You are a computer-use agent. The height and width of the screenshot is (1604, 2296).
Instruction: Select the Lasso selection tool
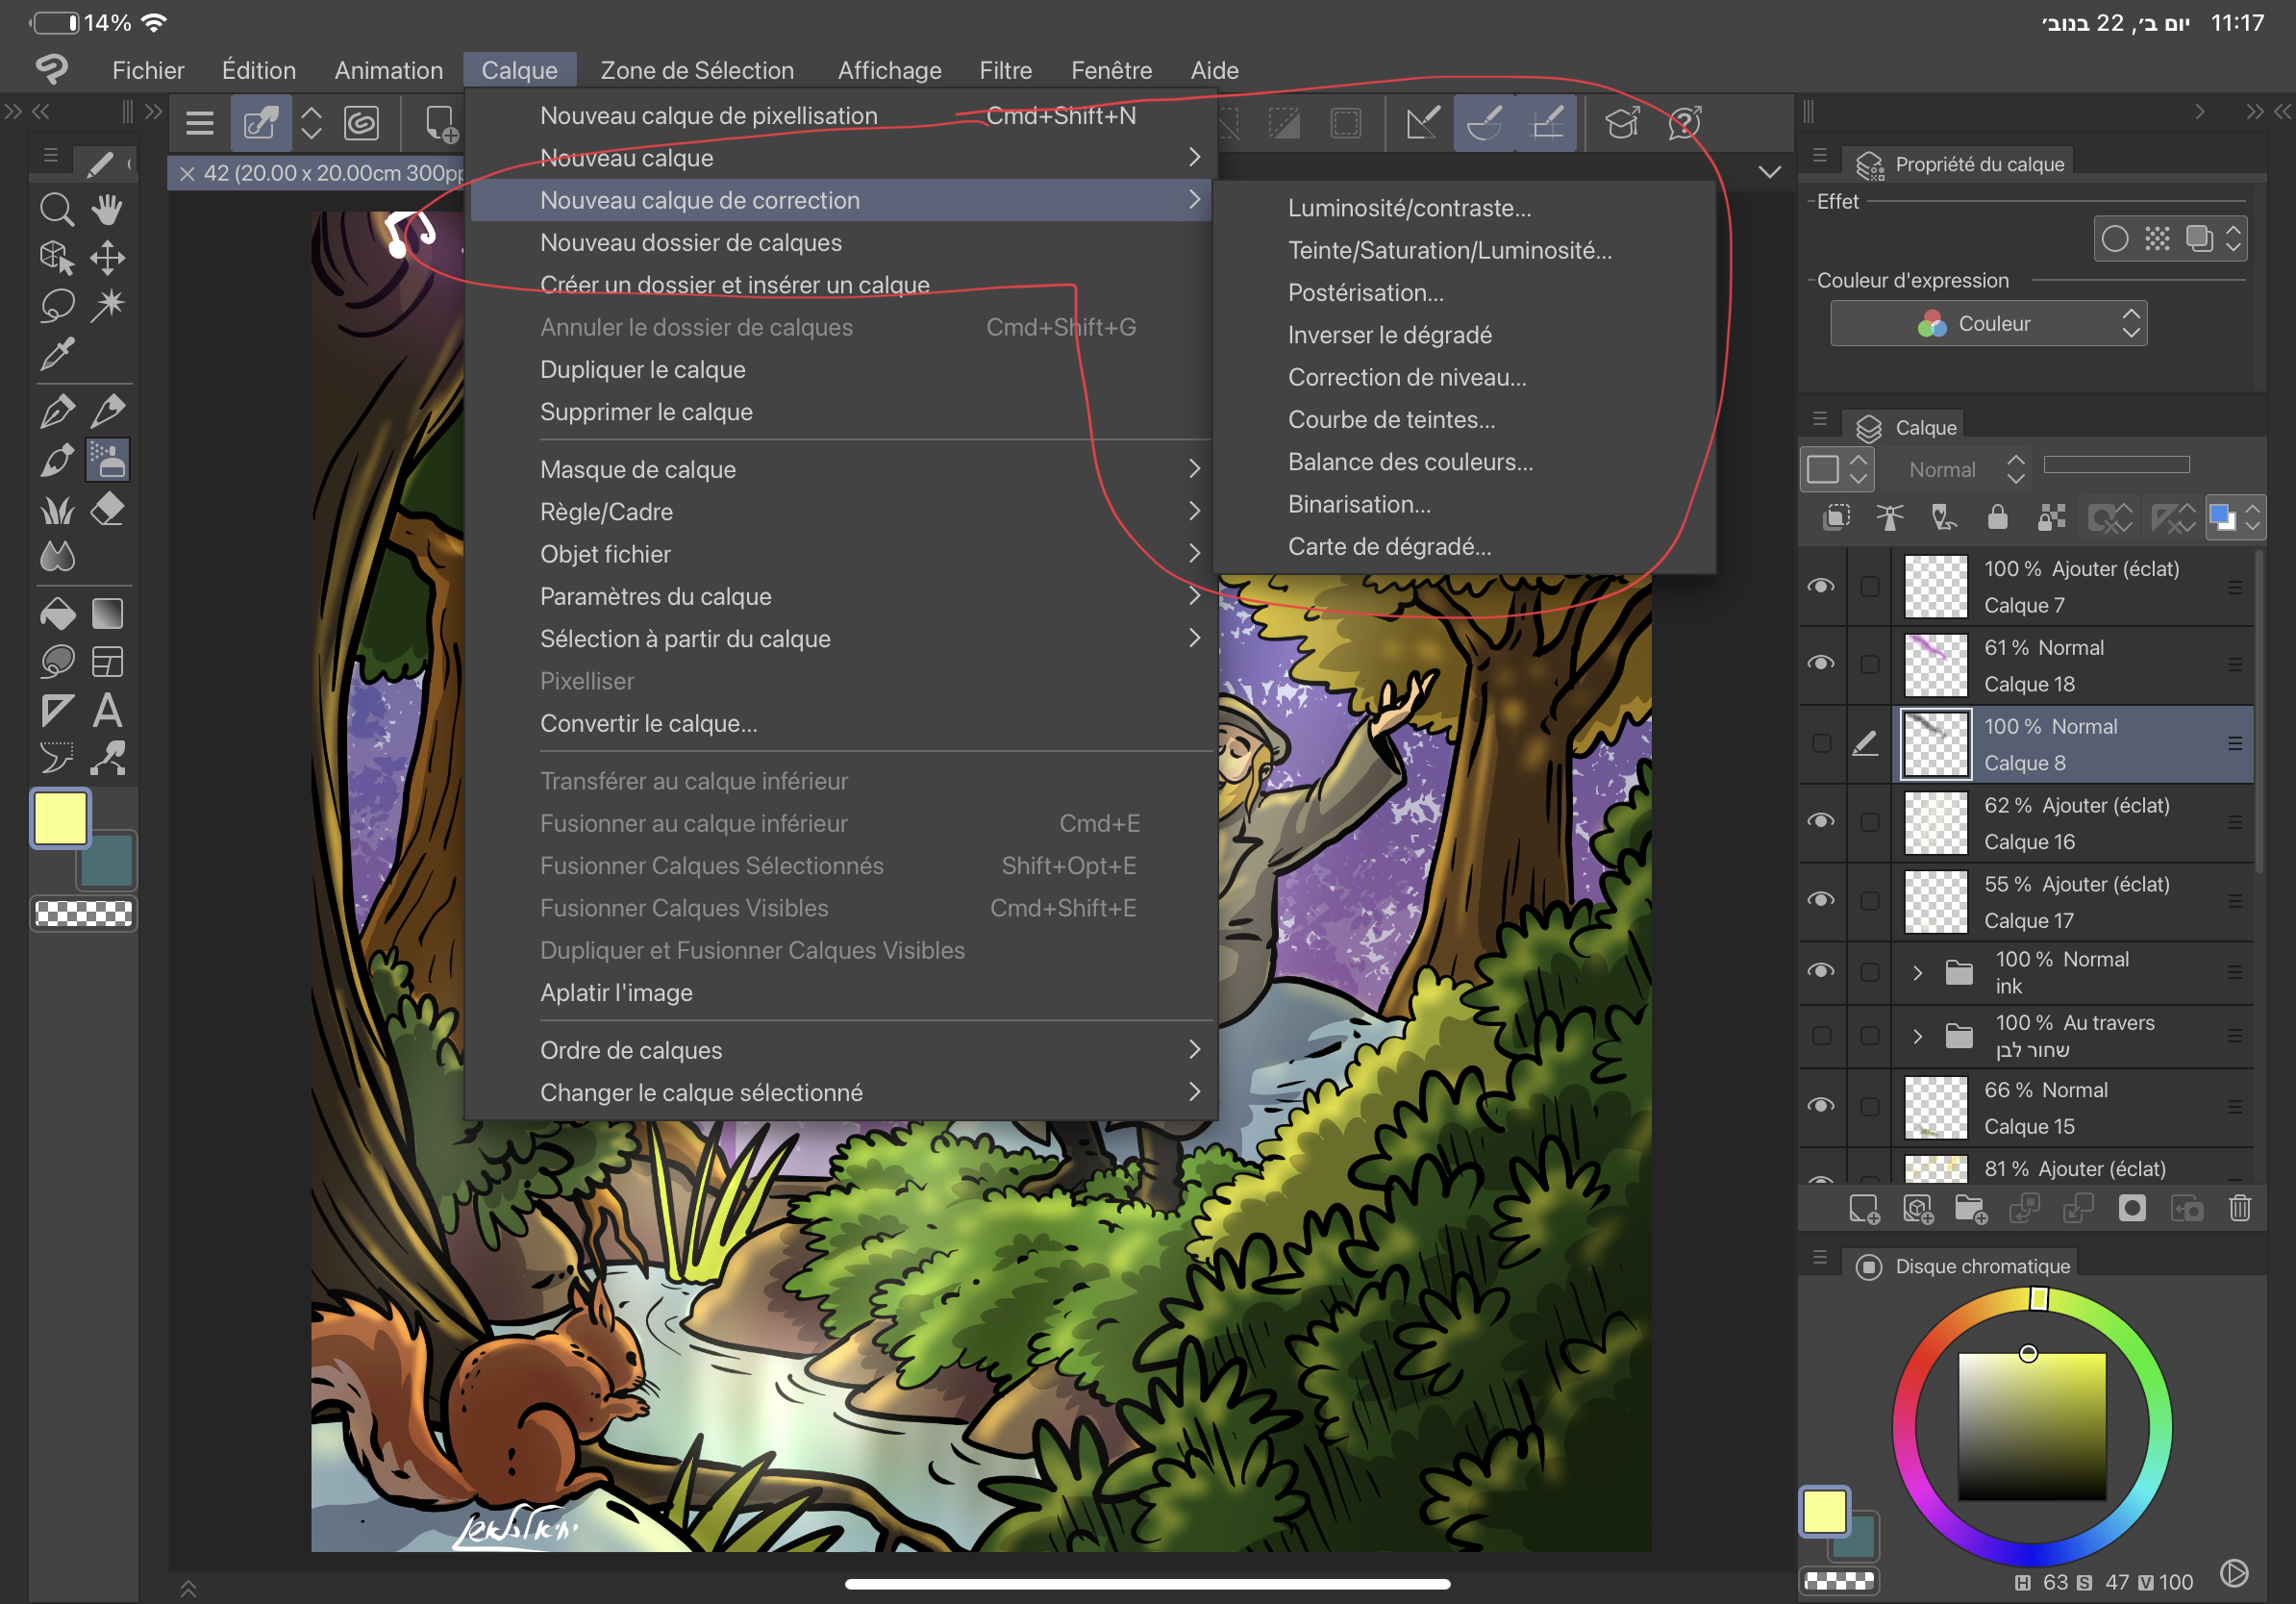pyautogui.click(x=56, y=305)
